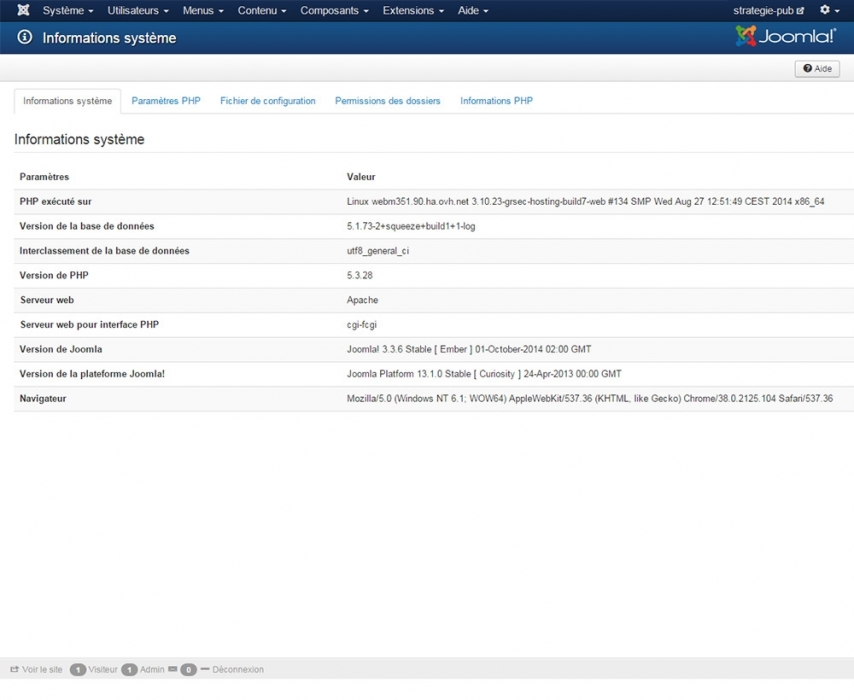Image resolution: width=854 pixels, height=700 pixels.
Task: Click the information icon beside the page title
Action: (x=25, y=37)
